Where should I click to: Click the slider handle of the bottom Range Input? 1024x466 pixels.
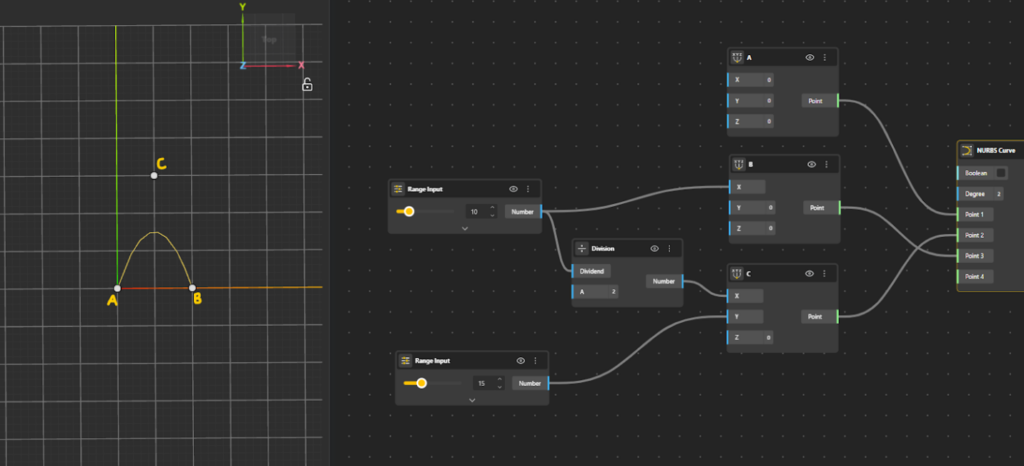coord(422,383)
